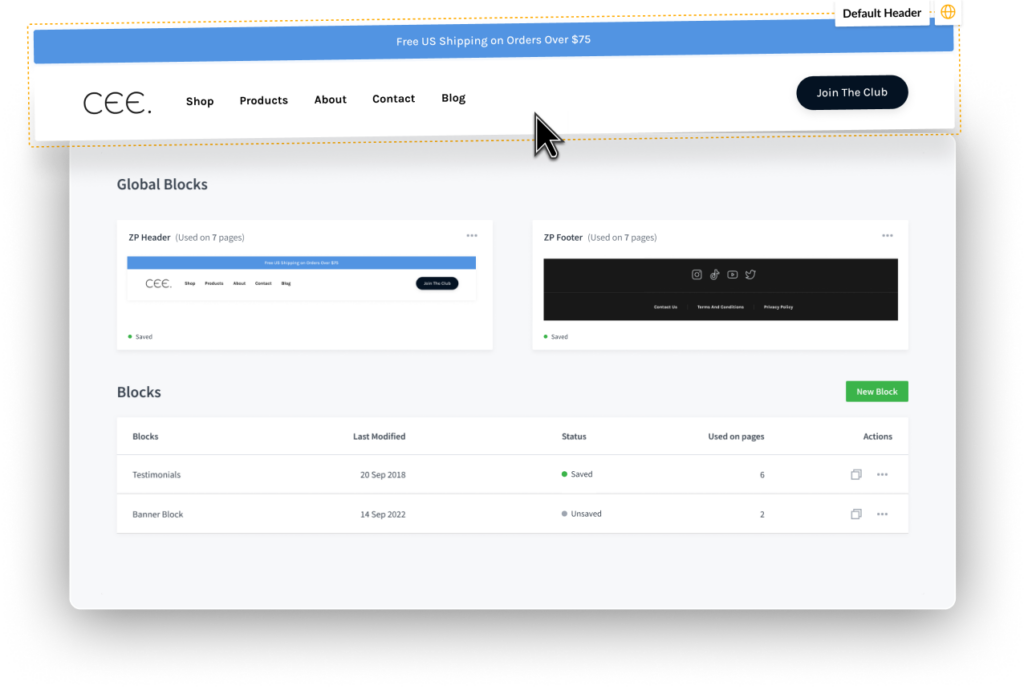
Task: Click the Saved status of Testimonials row
Action: click(577, 474)
